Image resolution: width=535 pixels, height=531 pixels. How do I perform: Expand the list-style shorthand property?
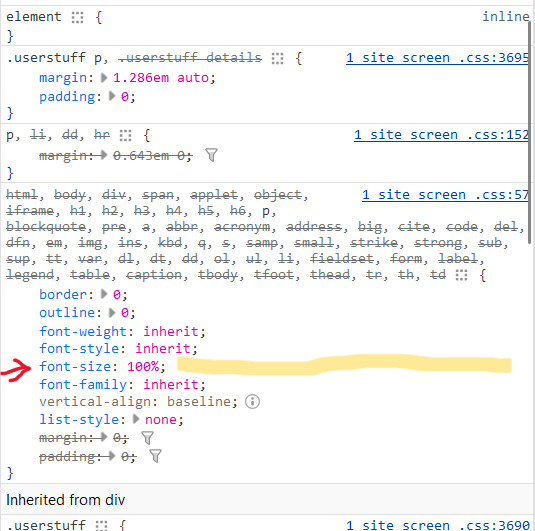pyautogui.click(x=136, y=419)
